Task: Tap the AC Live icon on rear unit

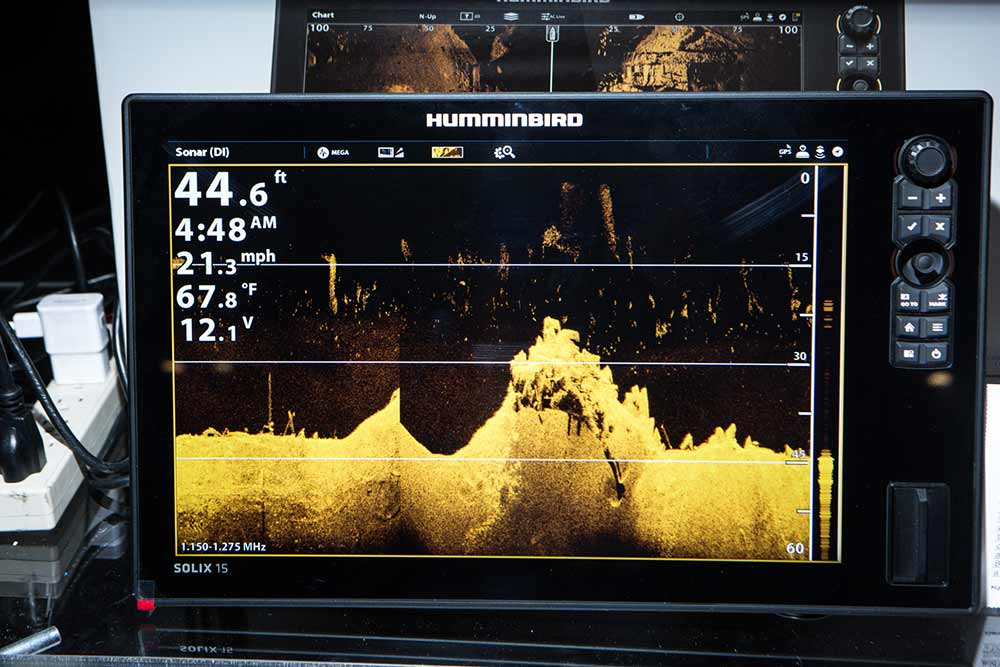Action: pos(553,17)
